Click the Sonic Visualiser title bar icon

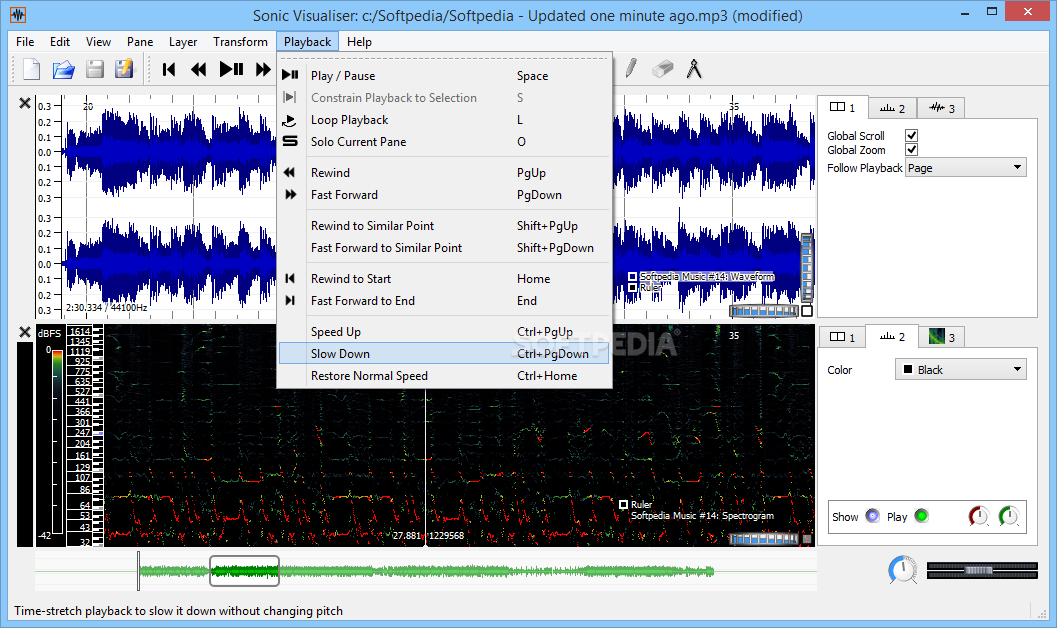pos(18,15)
